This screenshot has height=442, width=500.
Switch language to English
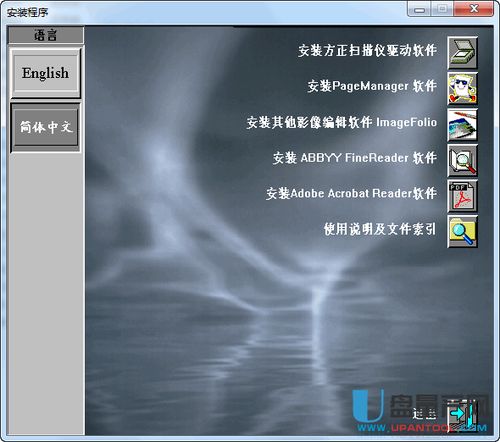tap(46, 73)
